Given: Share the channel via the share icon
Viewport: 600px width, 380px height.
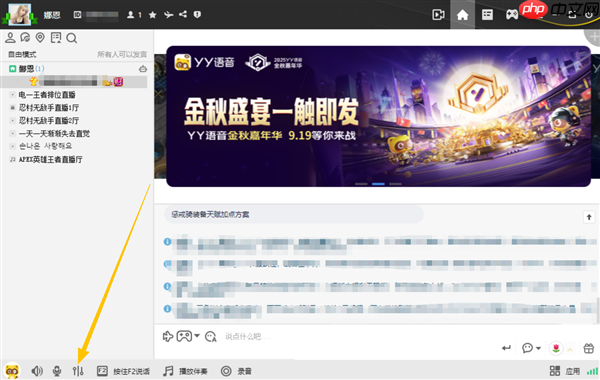Looking at the screenshot, I should [x=183, y=14].
